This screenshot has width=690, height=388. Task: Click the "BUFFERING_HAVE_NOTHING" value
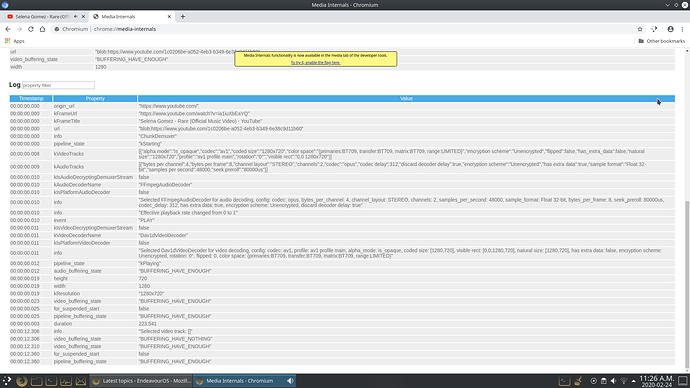coord(176,339)
